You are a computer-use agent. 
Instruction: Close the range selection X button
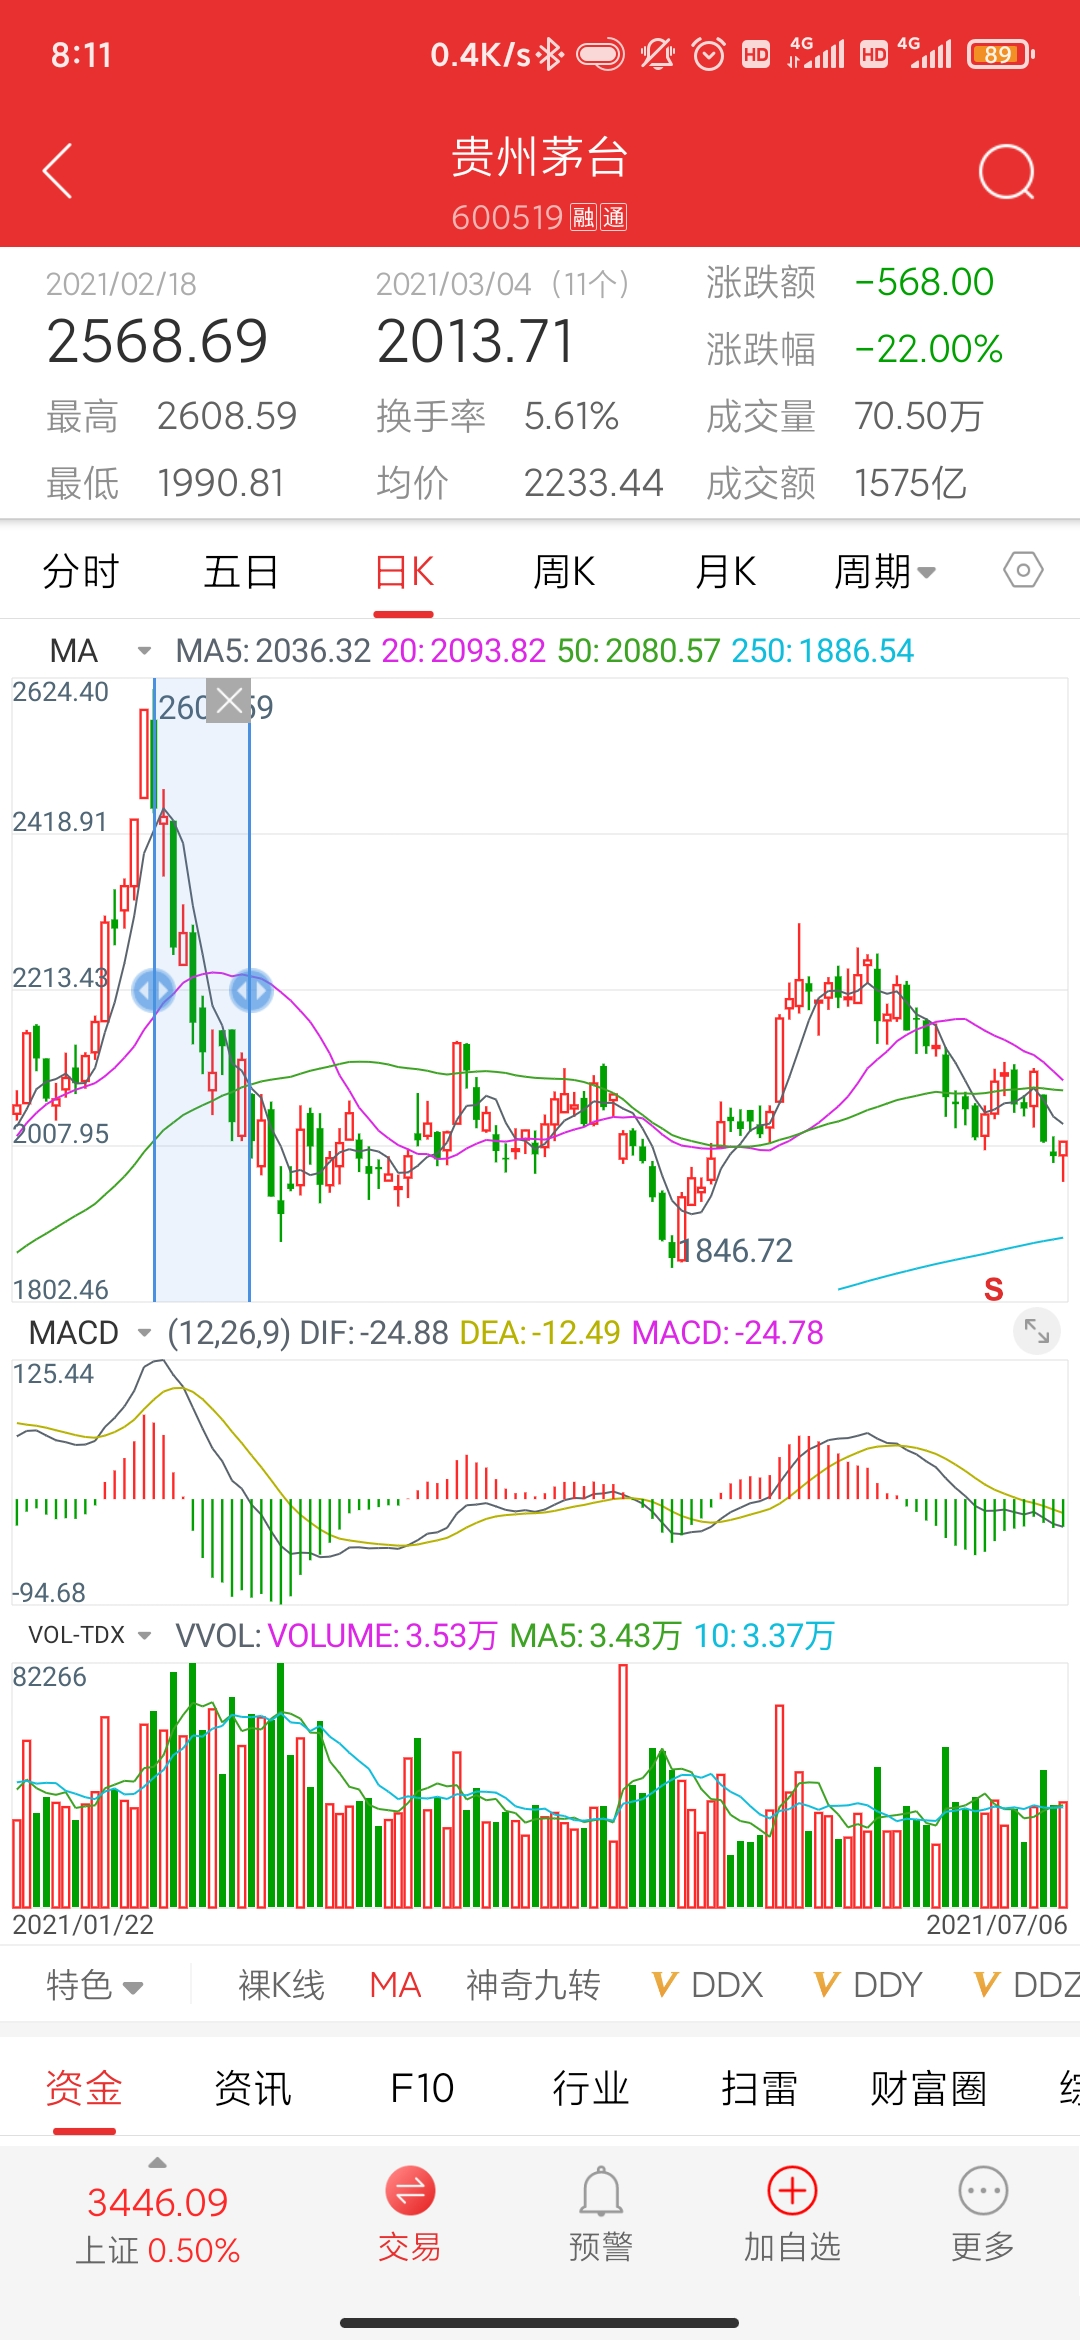click(229, 701)
